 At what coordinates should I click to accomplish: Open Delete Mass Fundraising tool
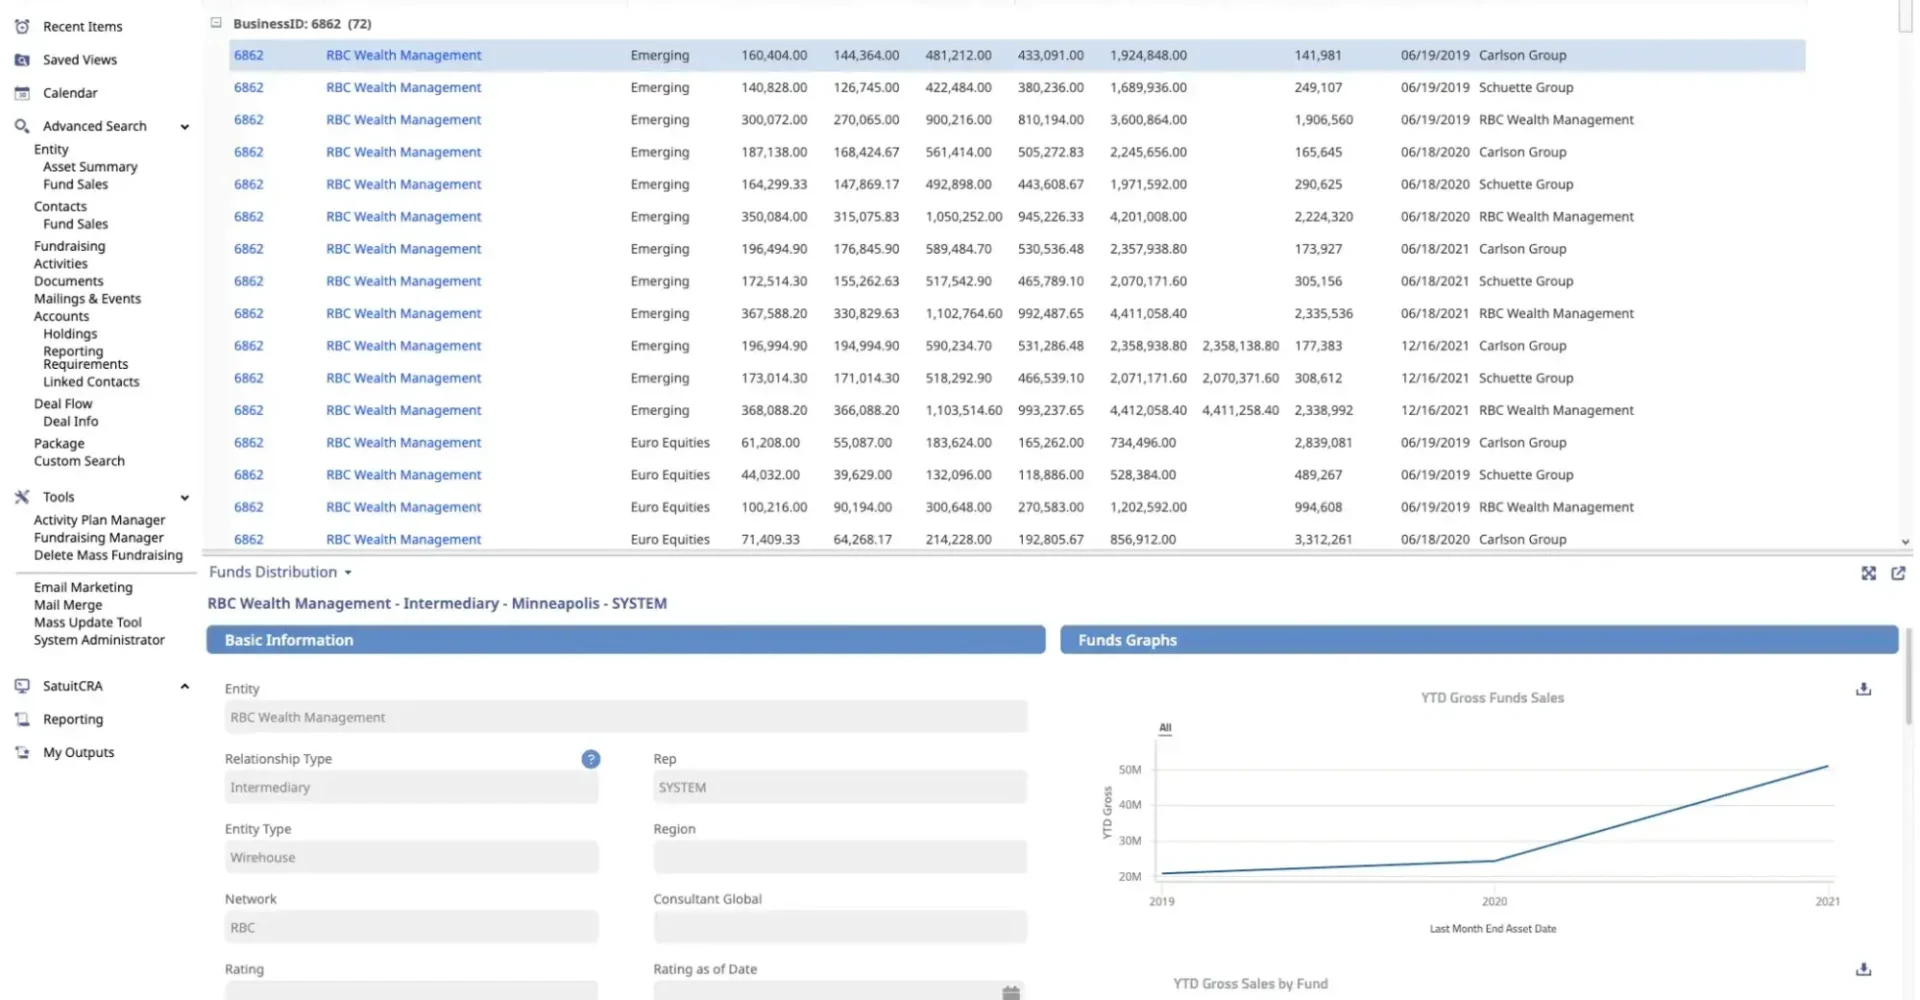click(108, 555)
